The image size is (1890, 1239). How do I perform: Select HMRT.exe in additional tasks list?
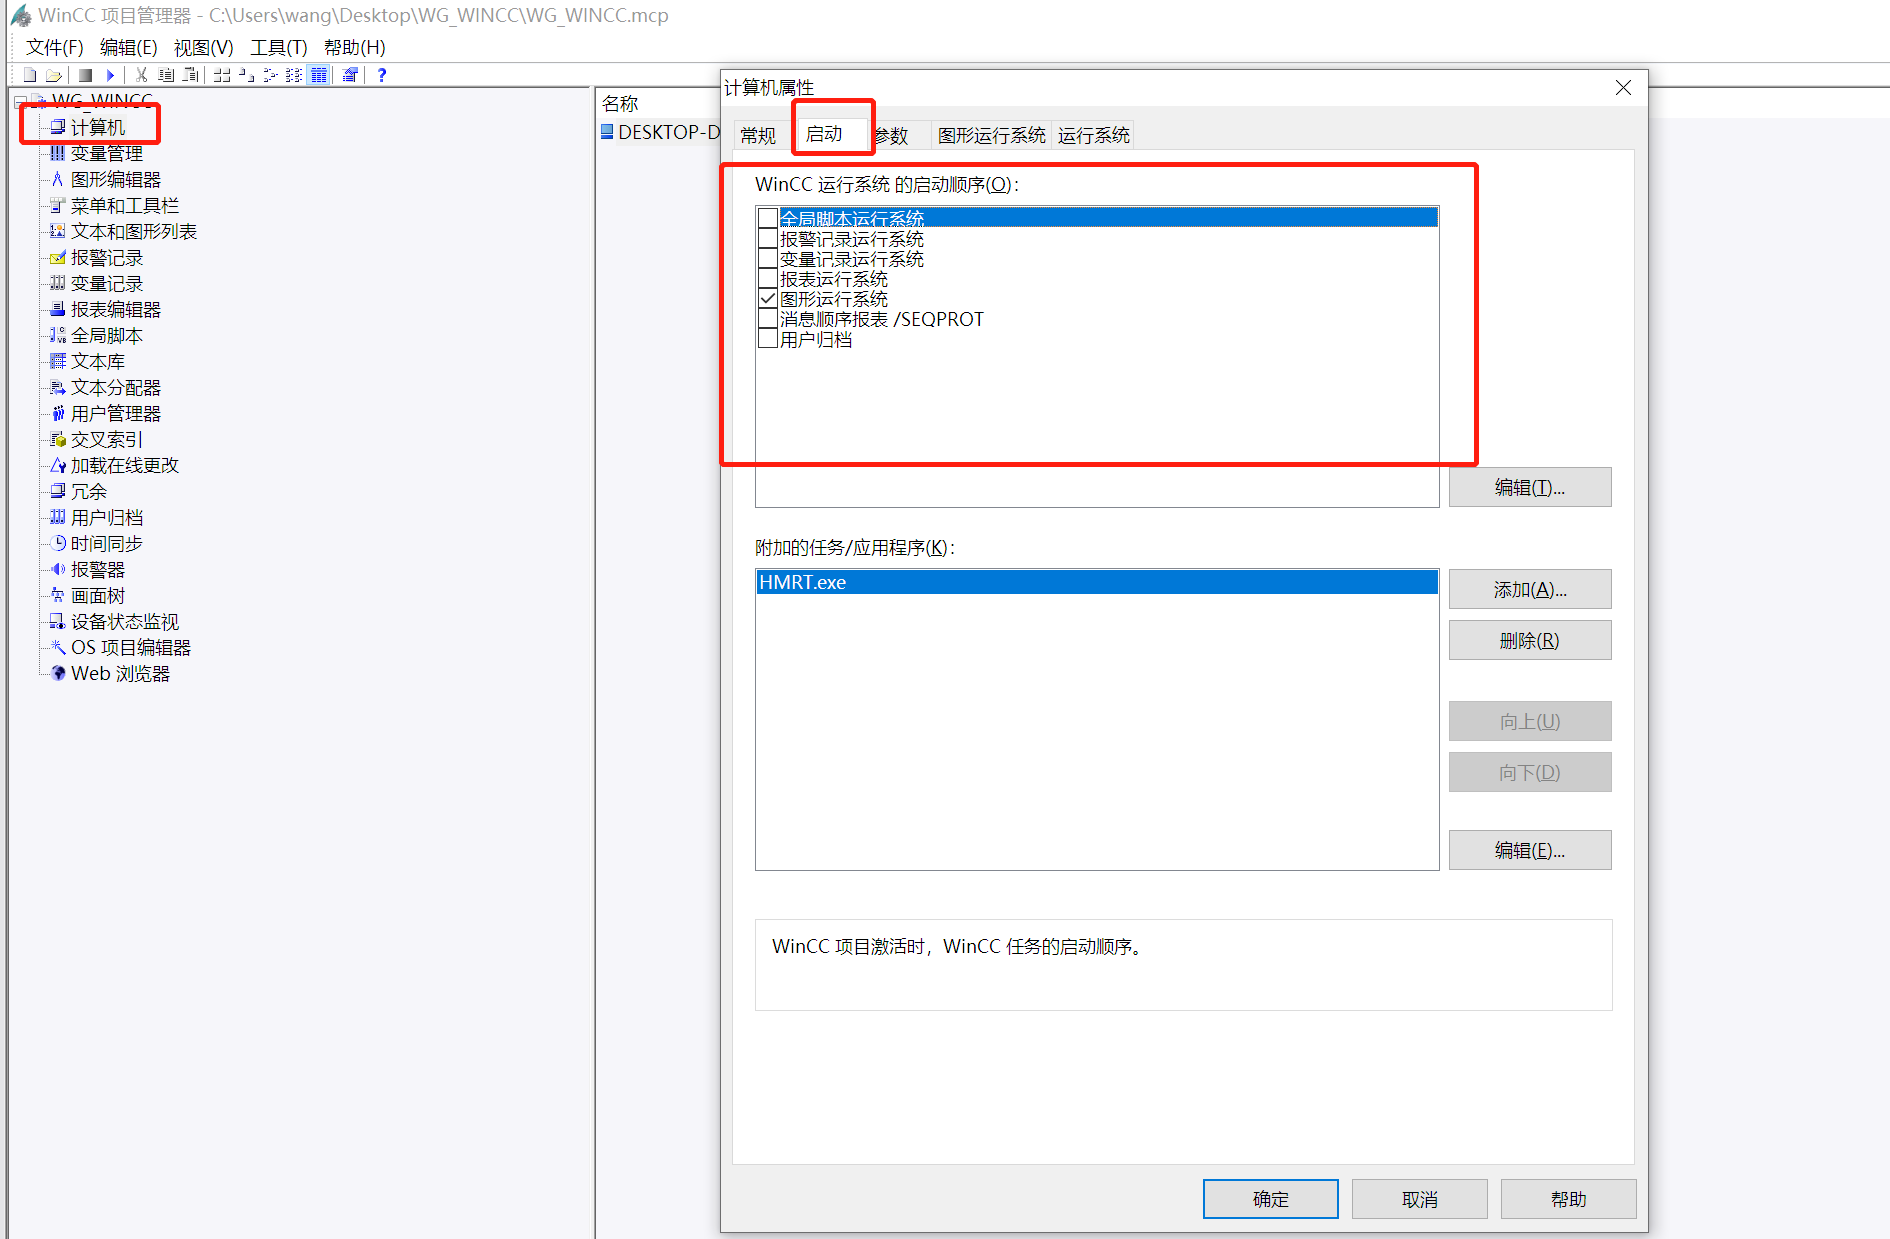click(x=1097, y=582)
